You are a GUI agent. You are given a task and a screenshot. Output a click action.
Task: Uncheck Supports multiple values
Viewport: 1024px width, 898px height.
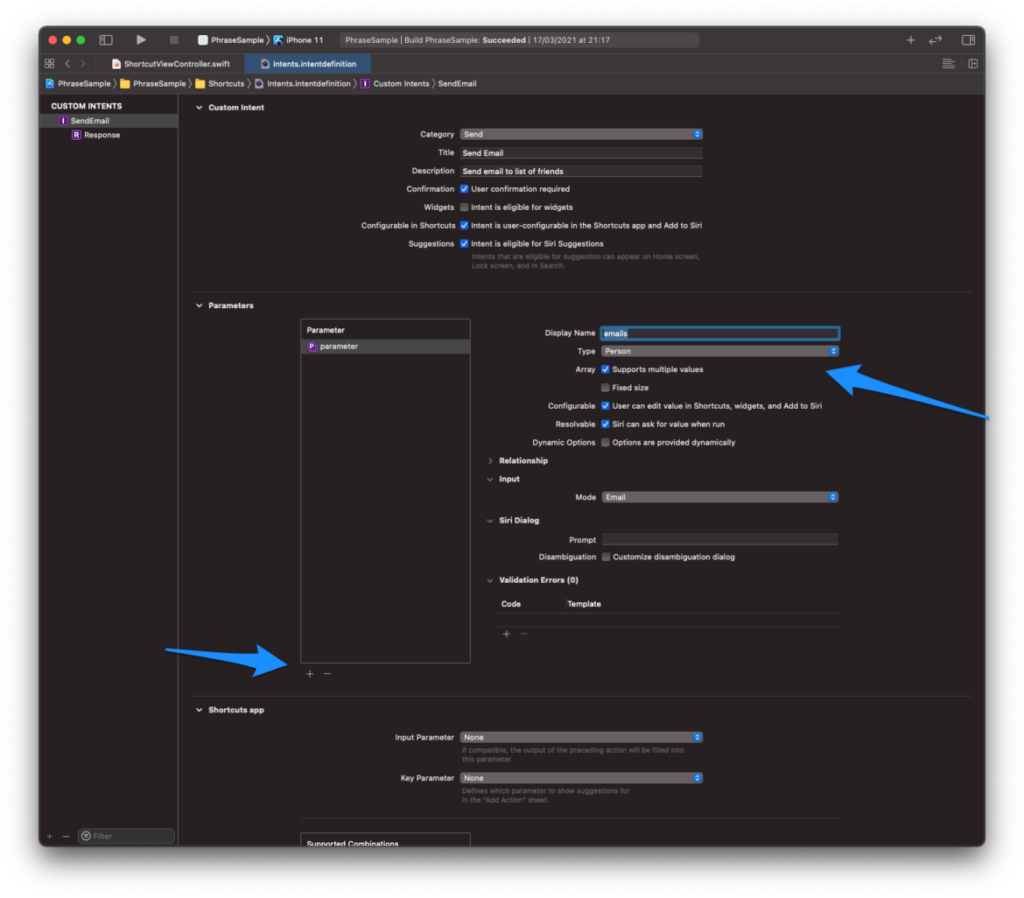click(605, 369)
